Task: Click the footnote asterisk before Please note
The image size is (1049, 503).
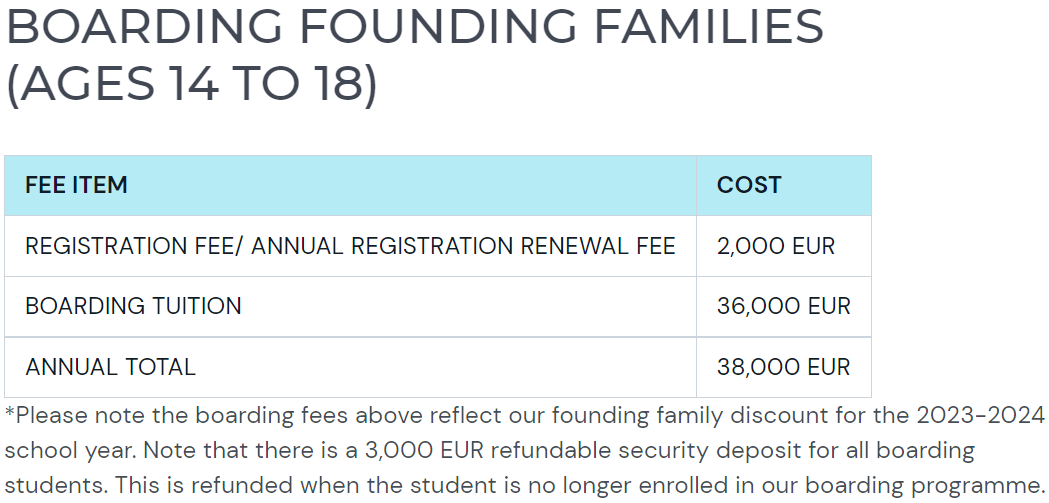Action: coord(9,412)
